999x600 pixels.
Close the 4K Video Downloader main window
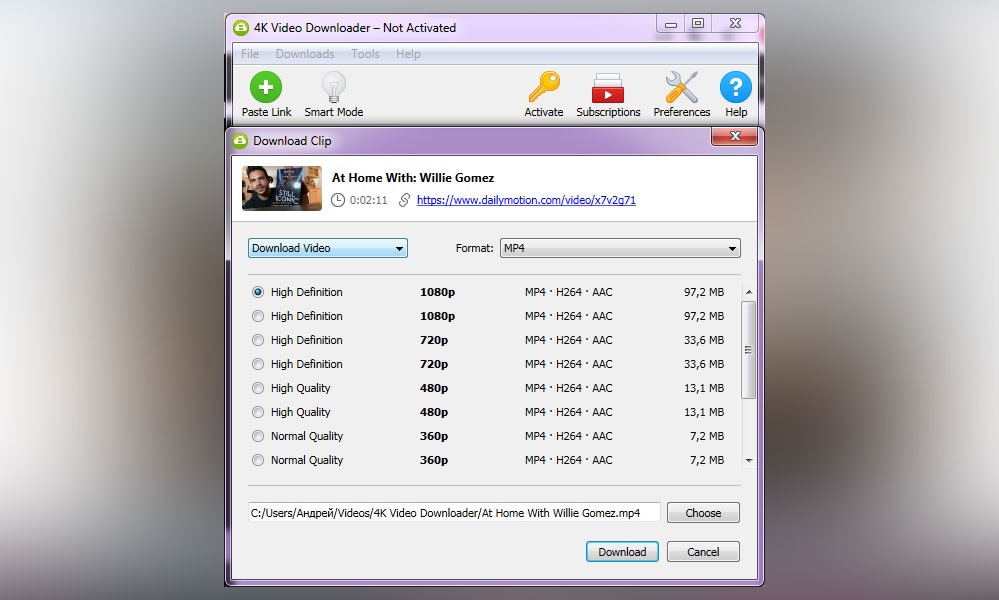tap(735, 24)
